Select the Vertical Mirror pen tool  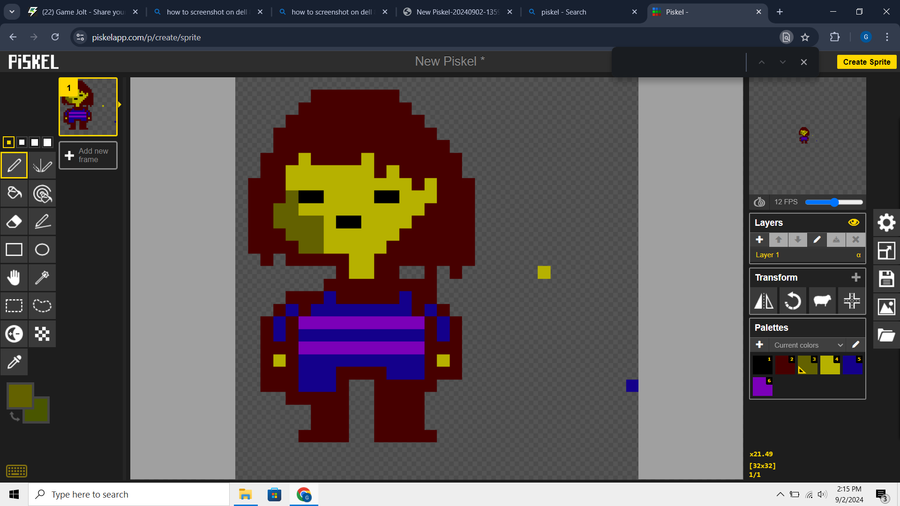pyautogui.click(x=42, y=165)
